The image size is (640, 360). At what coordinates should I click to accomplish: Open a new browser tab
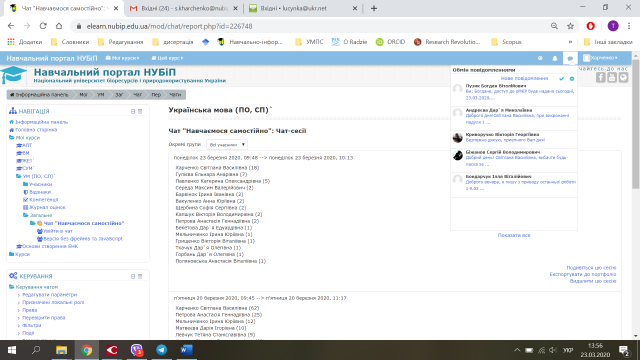coord(374,8)
